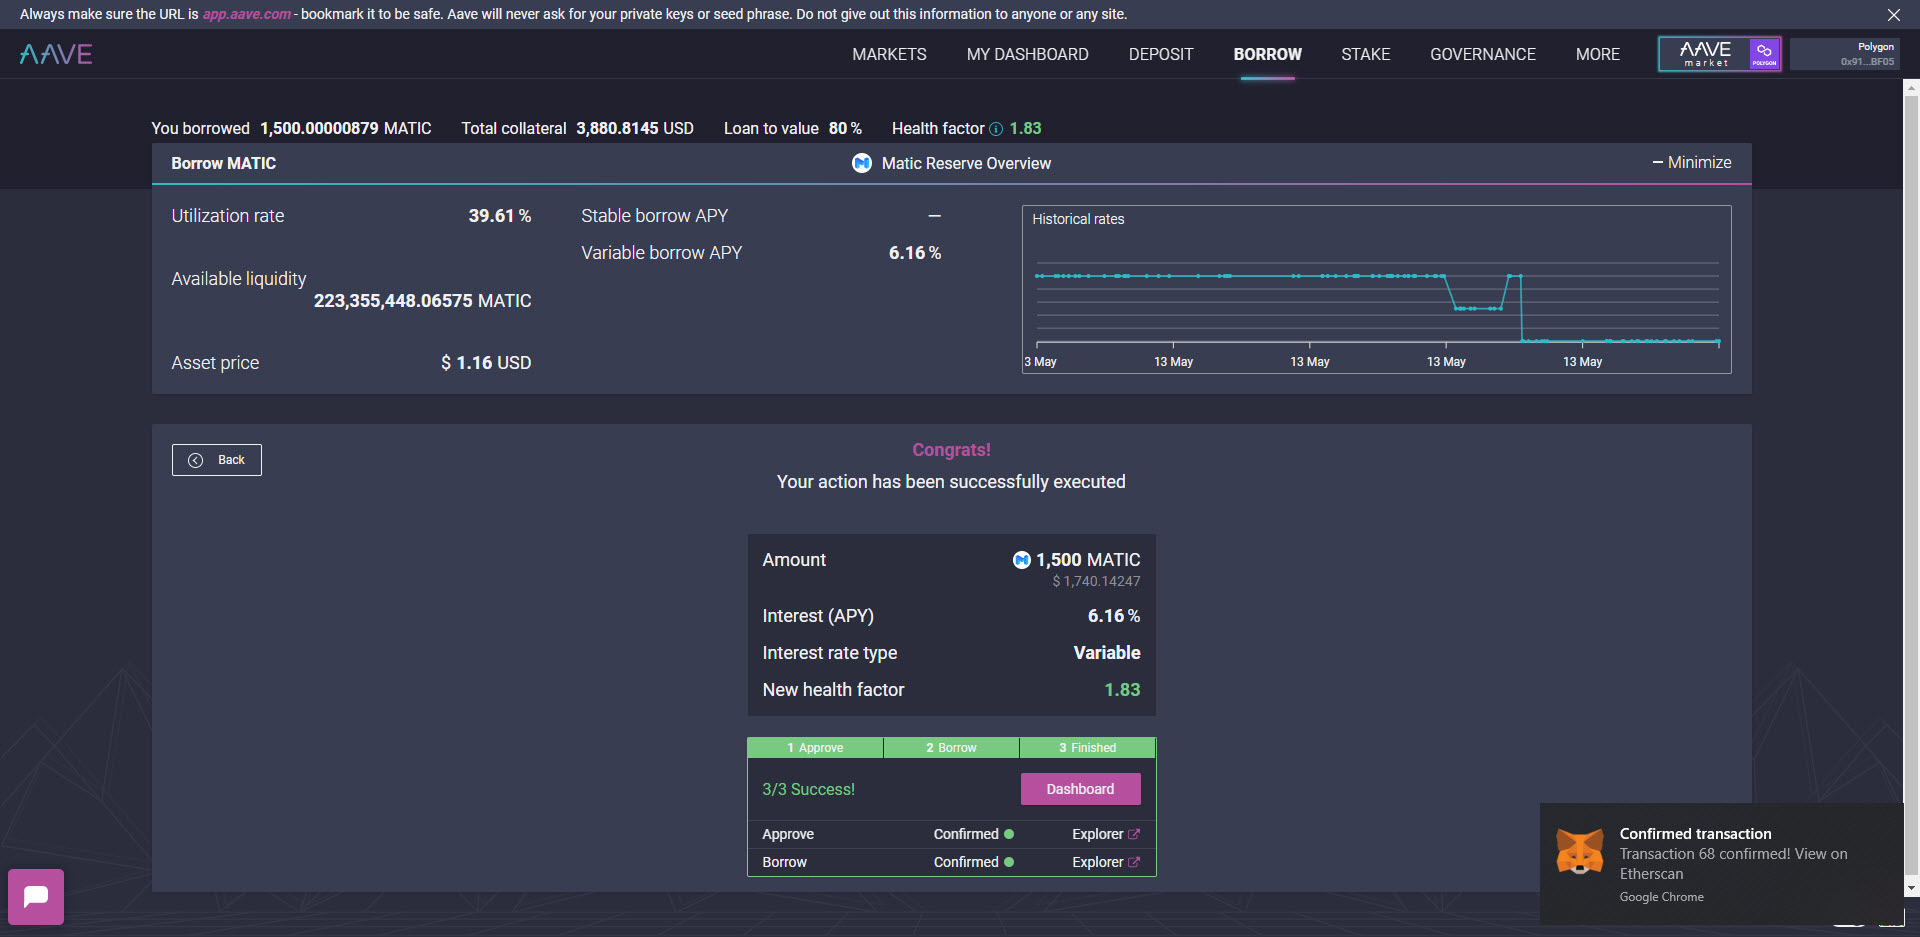Click the Health factor info icon

996,129
